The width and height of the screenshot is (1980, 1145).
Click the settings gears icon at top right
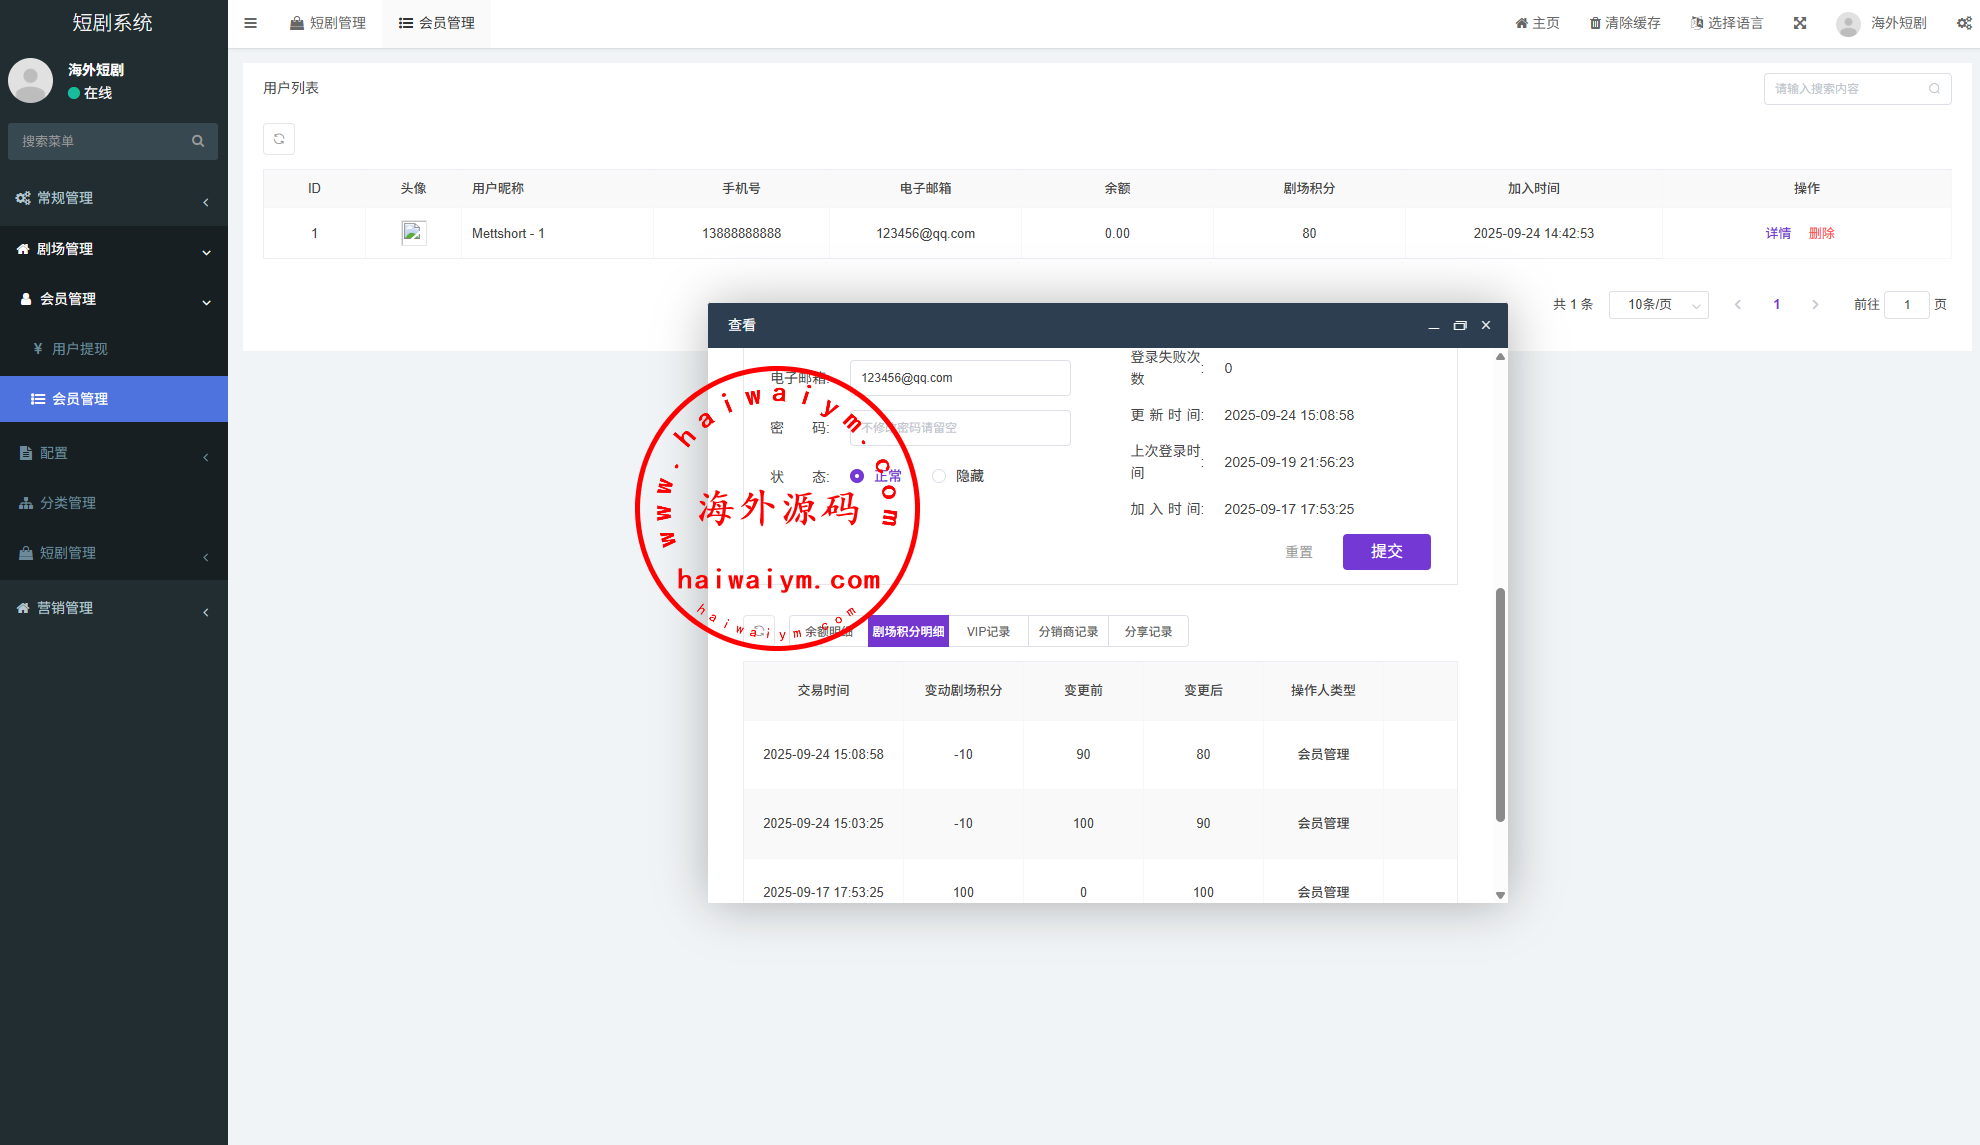point(1963,23)
